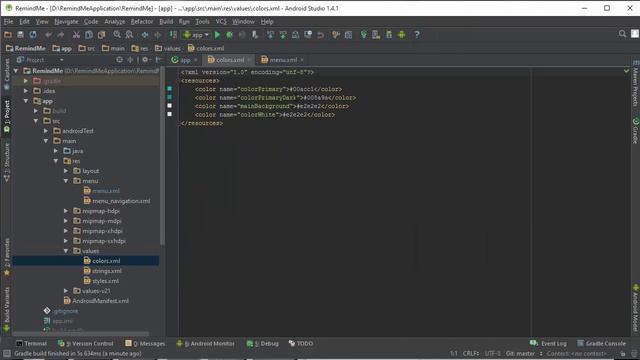Click the Show History clock icon
Screen dimensions: 640x360
pyautogui.click(x=308, y=35)
